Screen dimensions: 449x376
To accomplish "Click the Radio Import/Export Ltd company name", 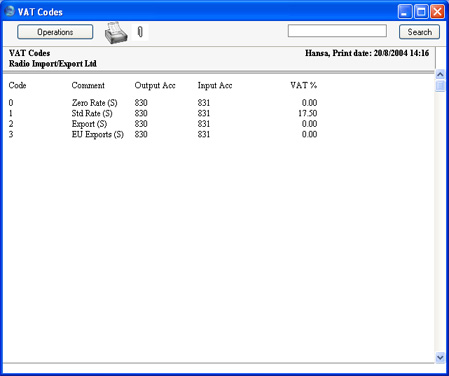I will point(53,64).
